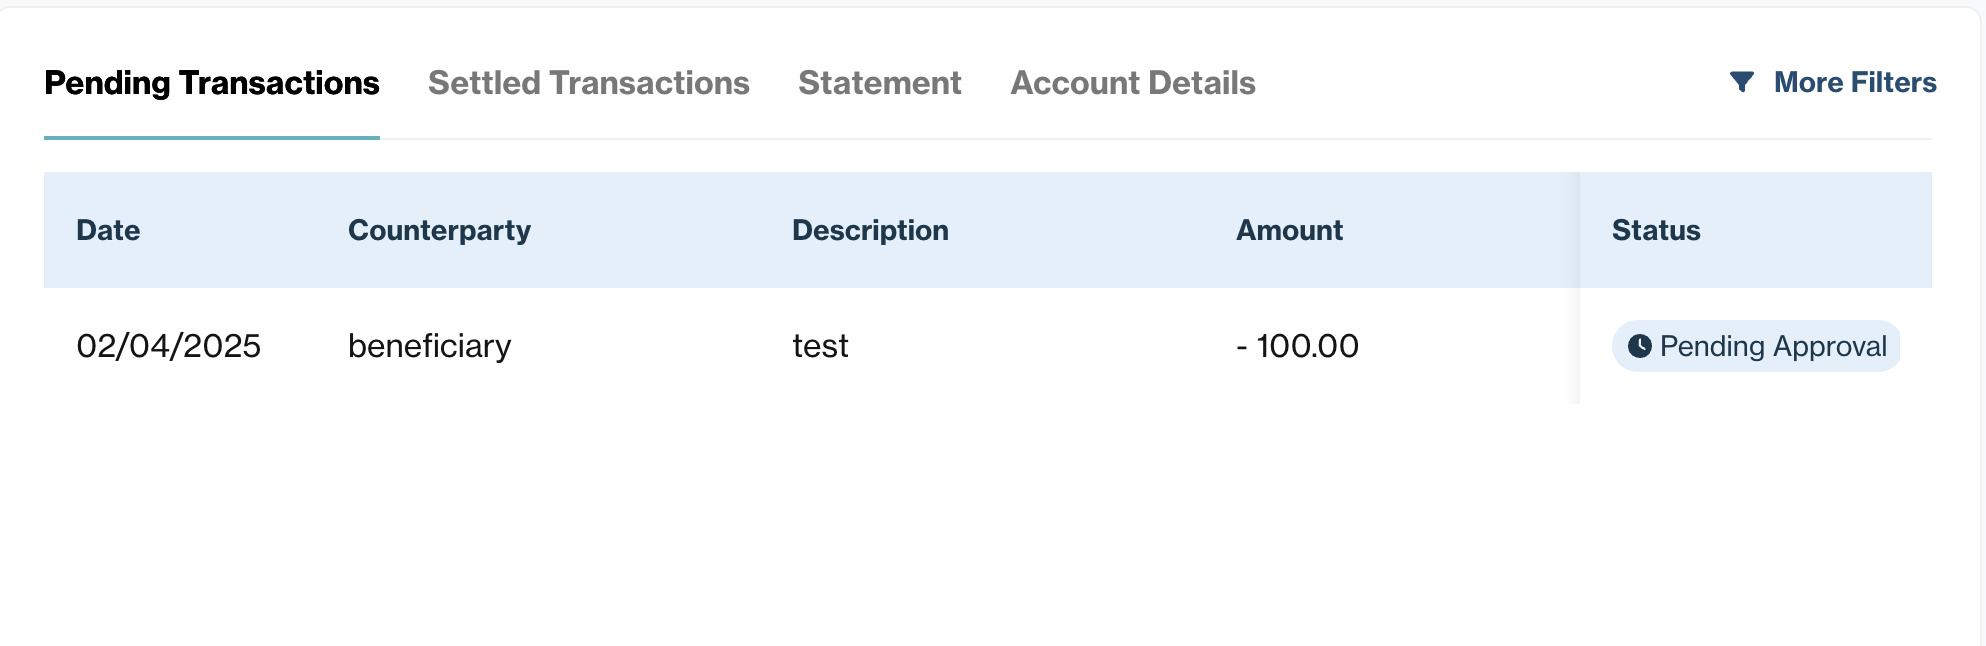Click the empty area beneath the transaction row

click(x=988, y=520)
